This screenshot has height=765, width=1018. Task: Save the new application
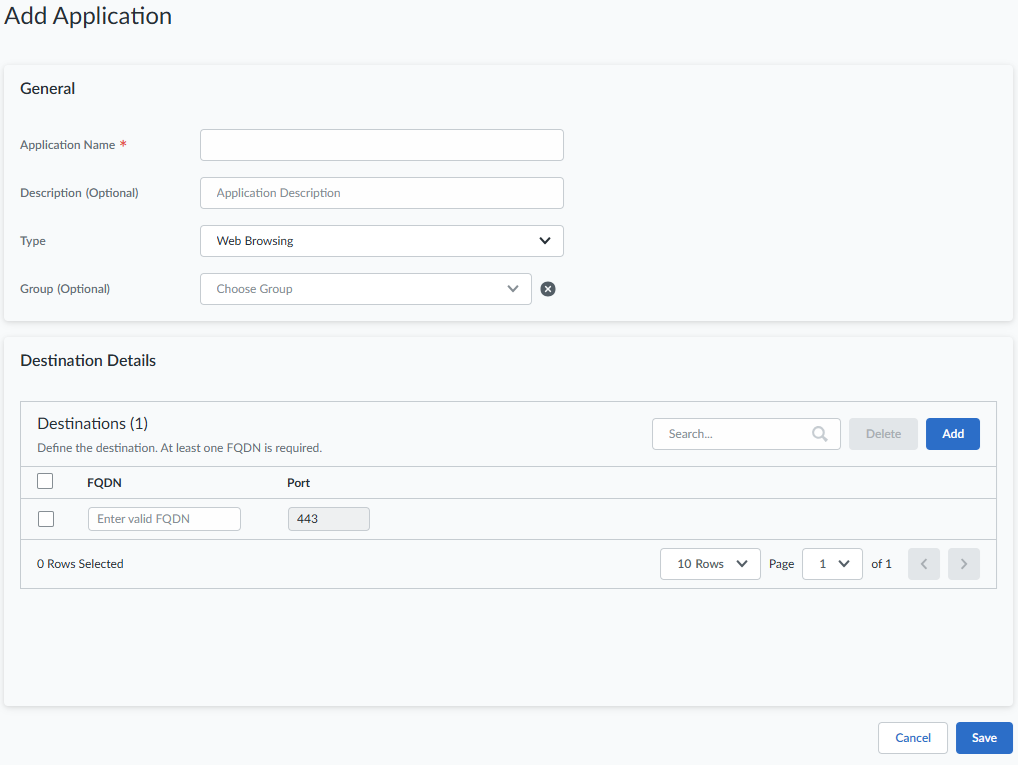984,738
